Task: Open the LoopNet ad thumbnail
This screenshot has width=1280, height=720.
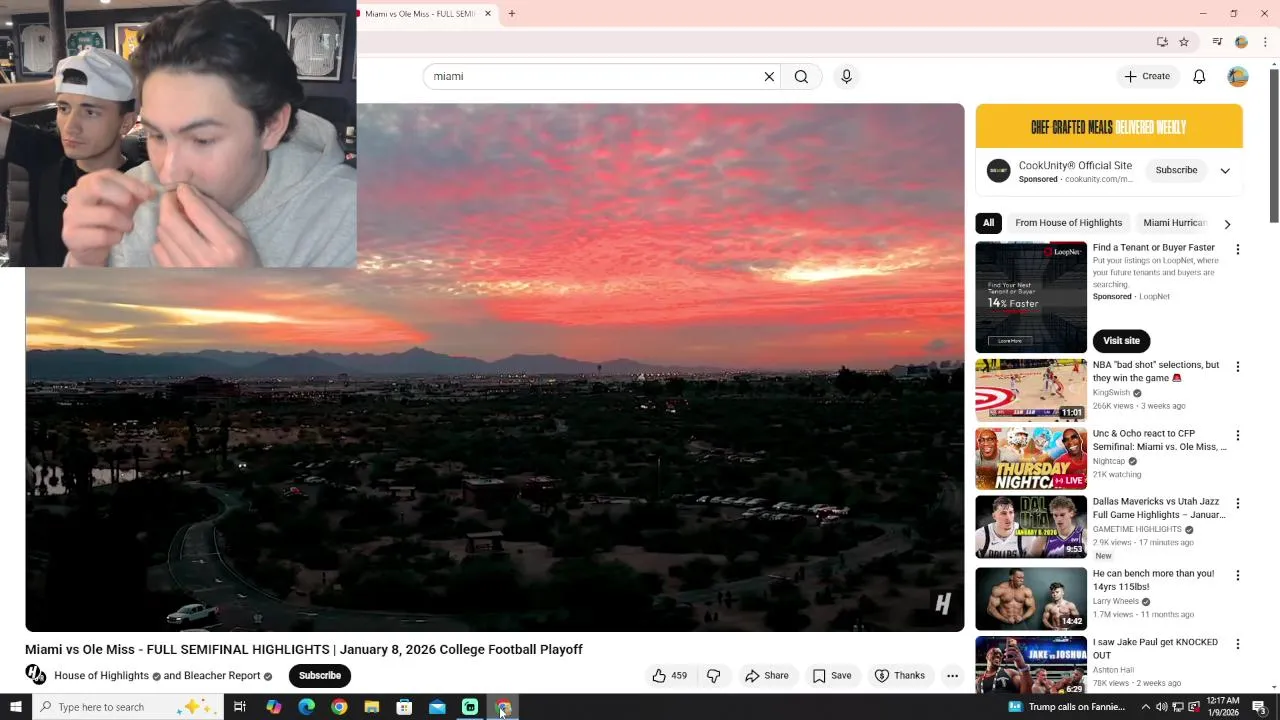Action: click(x=1031, y=297)
